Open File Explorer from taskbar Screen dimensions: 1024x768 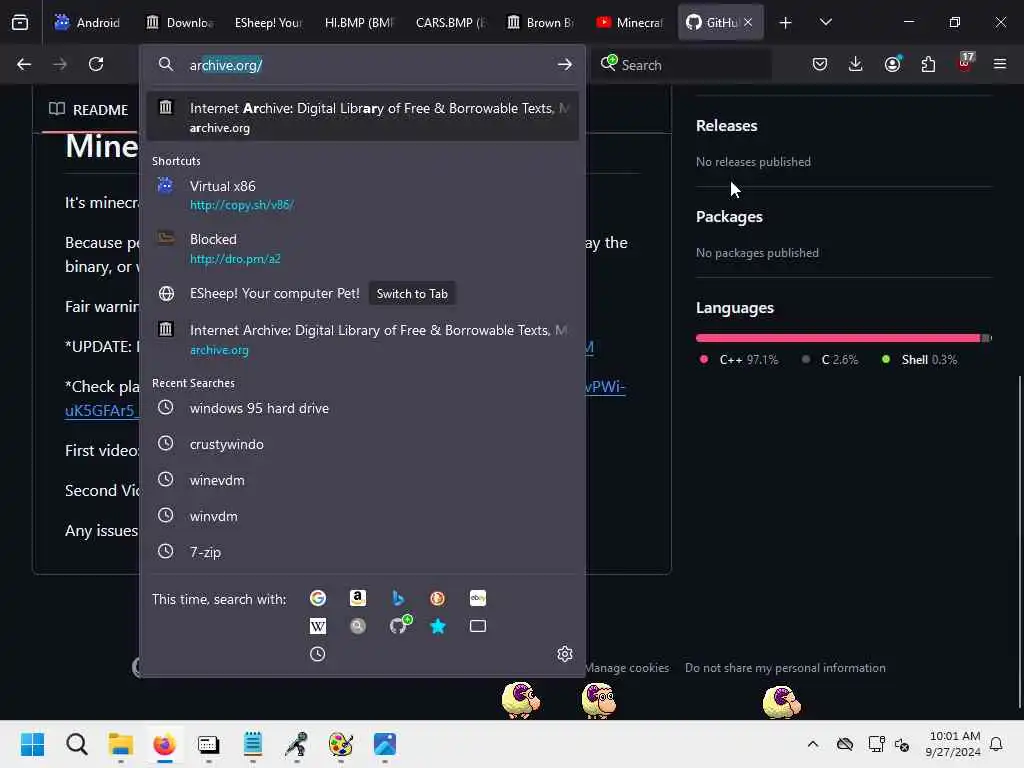click(x=121, y=744)
